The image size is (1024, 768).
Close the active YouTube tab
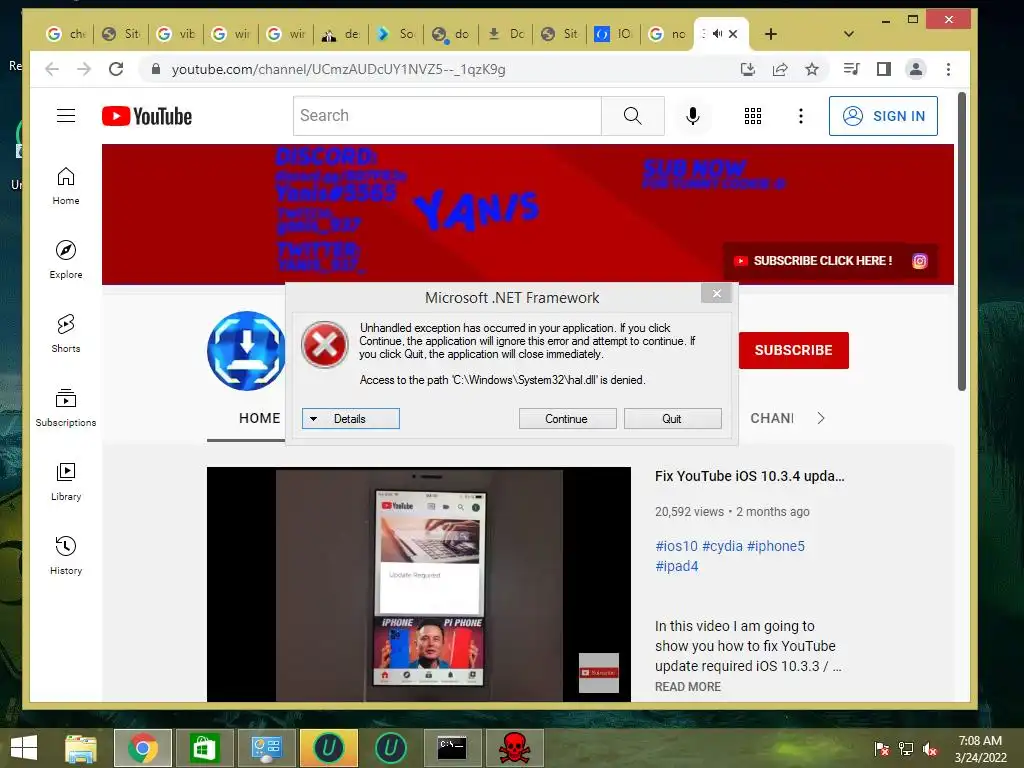(733, 34)
